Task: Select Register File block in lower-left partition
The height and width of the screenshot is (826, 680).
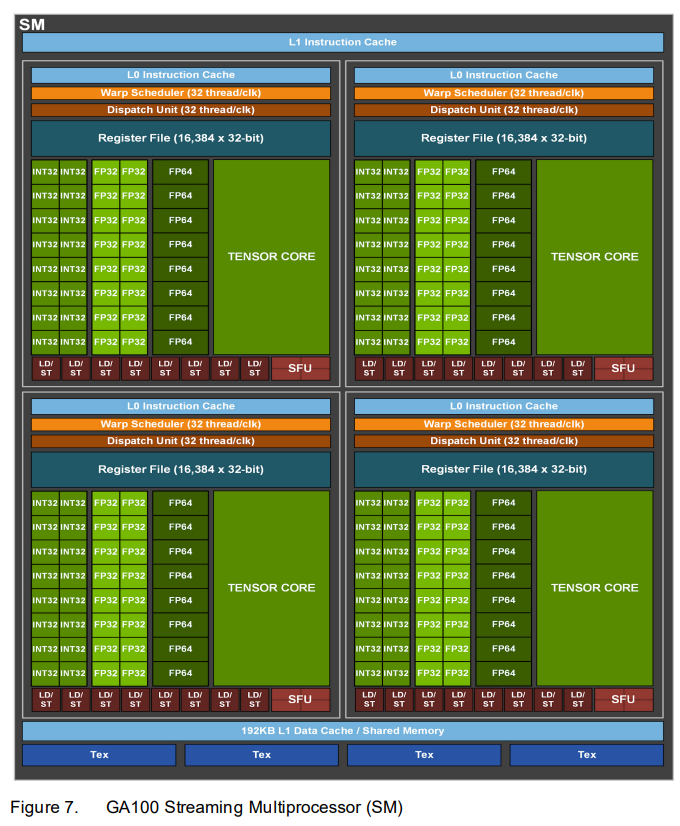Action: 181,469
